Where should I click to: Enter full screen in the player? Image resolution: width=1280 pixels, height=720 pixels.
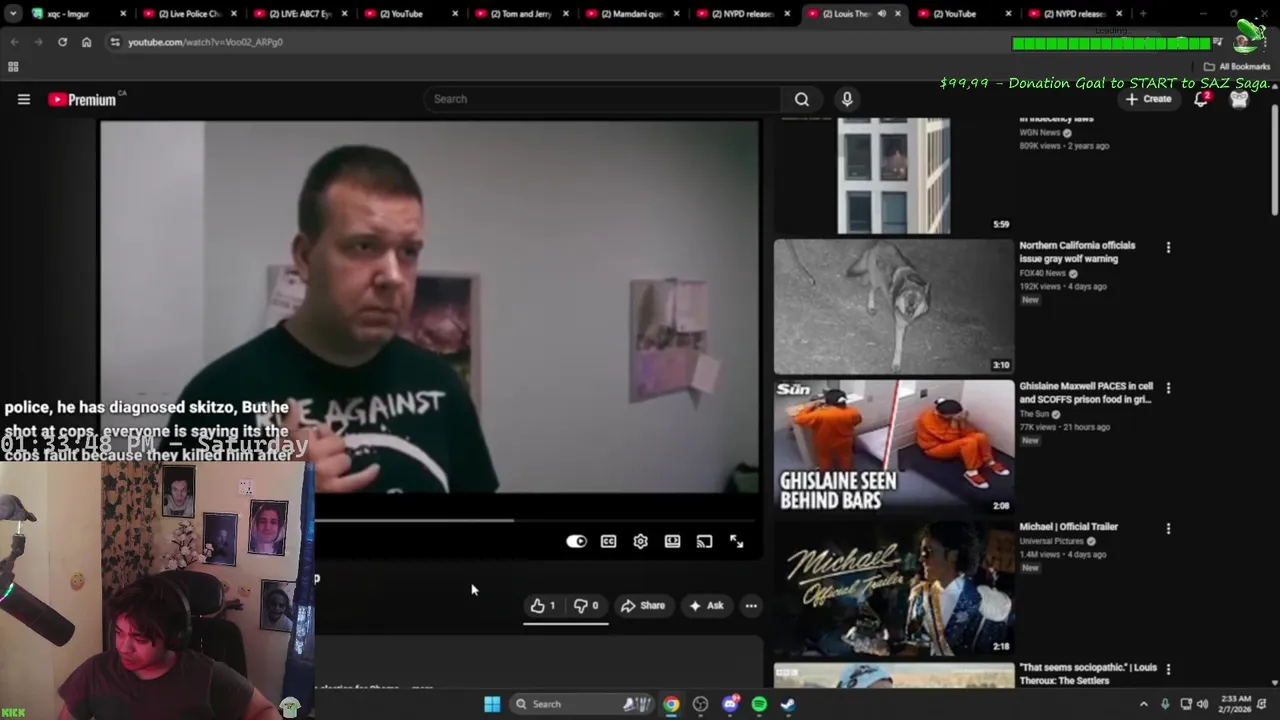(x=736, y=541)
